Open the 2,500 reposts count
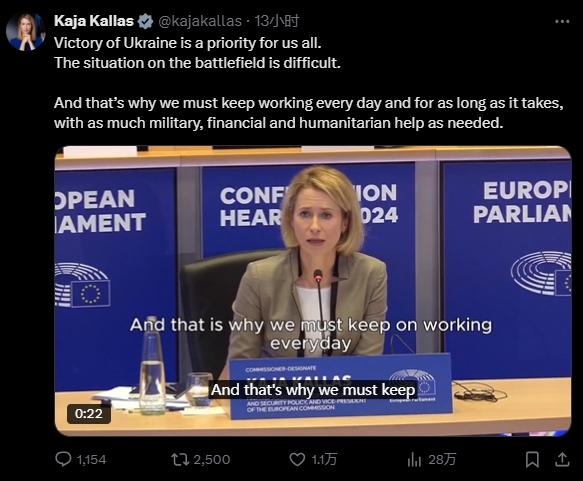The image size is (583, 481). click(x=212, y=460)
